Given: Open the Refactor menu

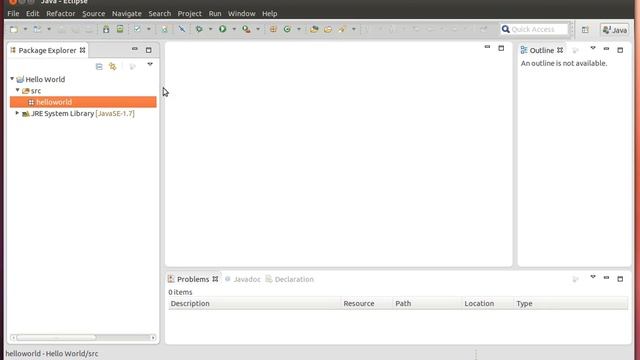Looking at the screenshot, I should coord(60,13).
